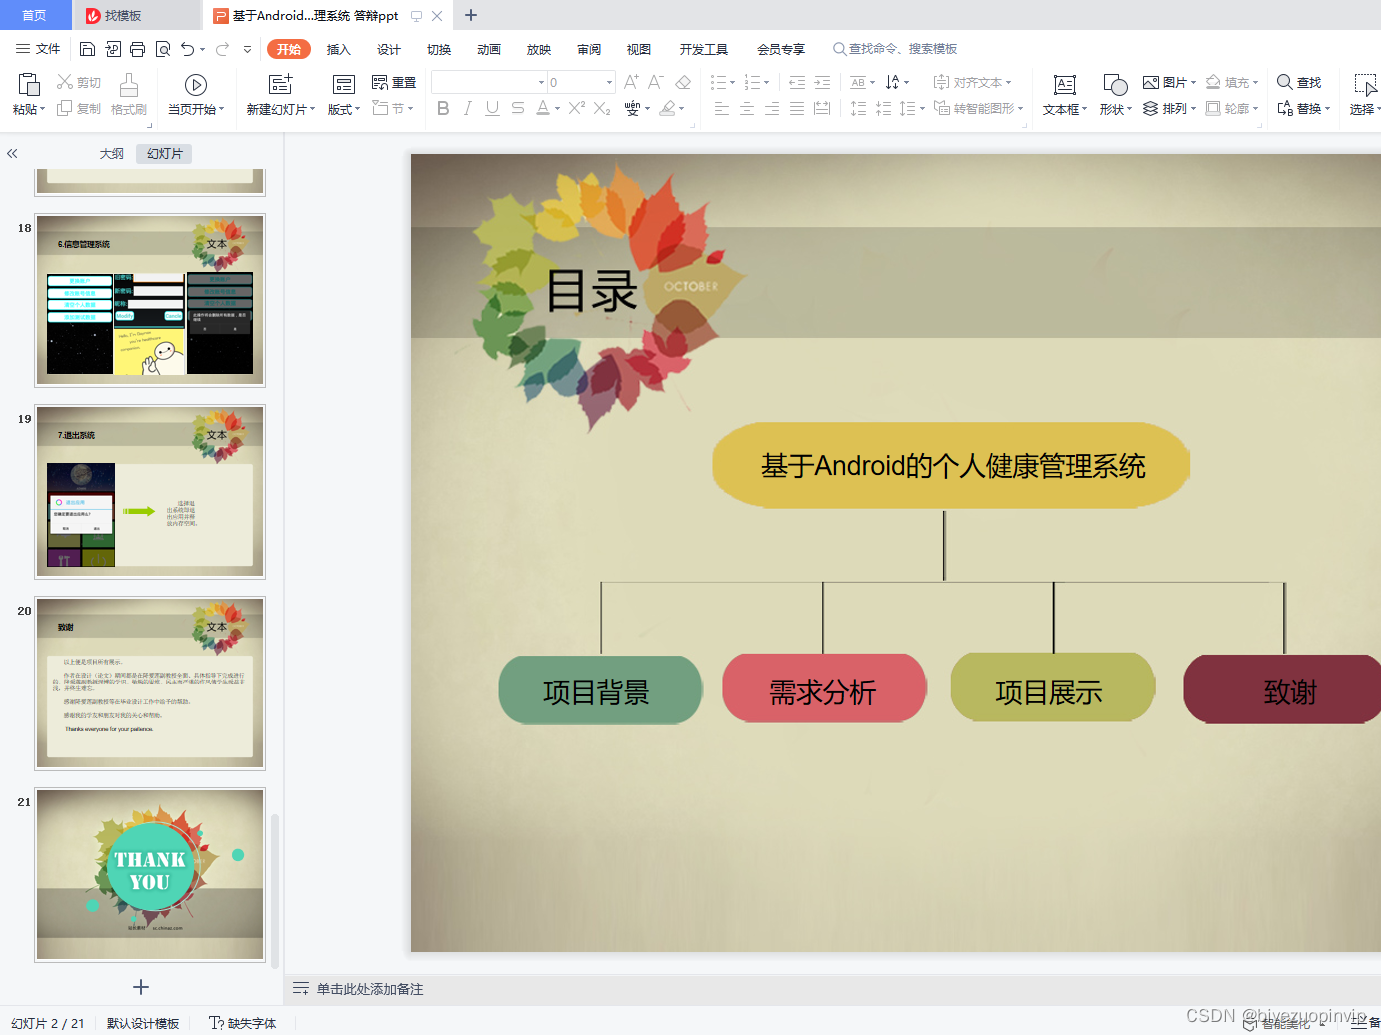Click the Print icon in the quick toolbar

pyautogui.click(x=138, y=49)
